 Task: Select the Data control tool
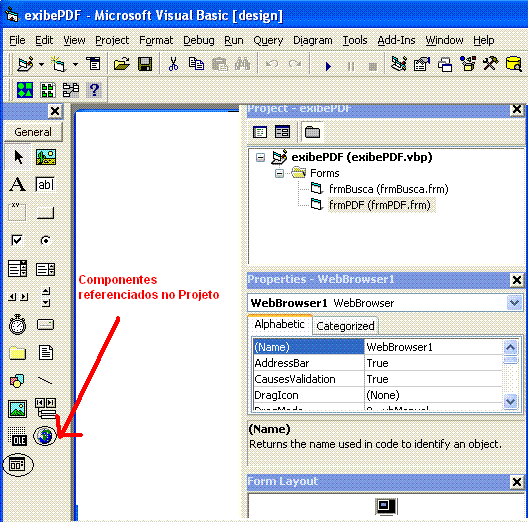click(45, 408)
